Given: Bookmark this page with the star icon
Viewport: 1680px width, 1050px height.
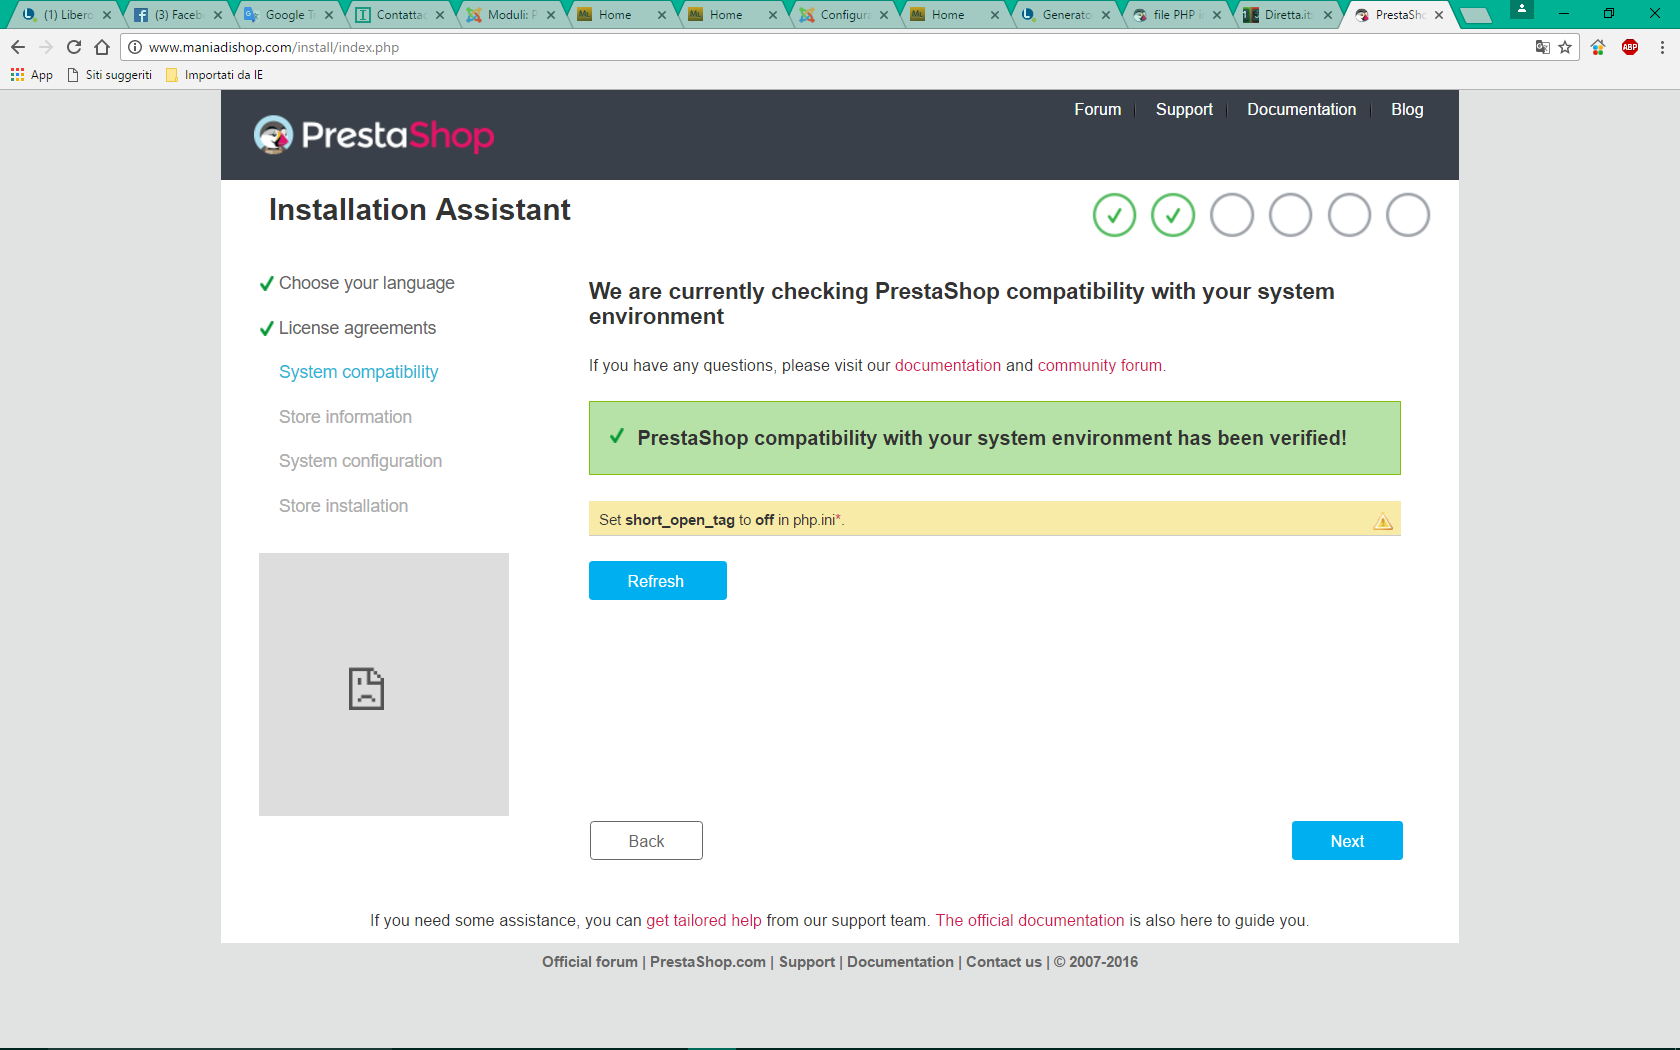Looking at the screenshot, I should coord(1565,47).
